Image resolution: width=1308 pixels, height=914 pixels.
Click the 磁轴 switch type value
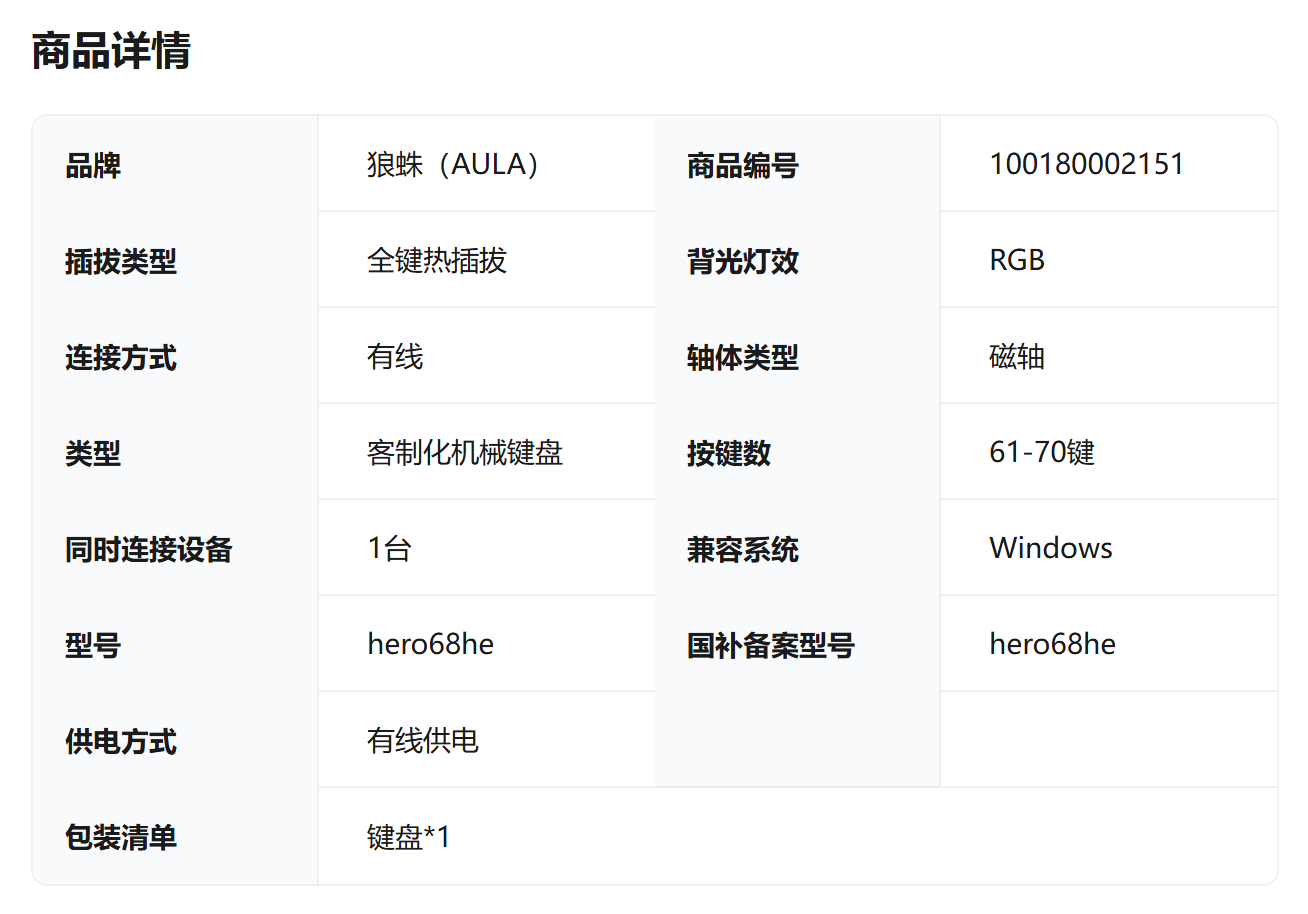click(1016, 356)
